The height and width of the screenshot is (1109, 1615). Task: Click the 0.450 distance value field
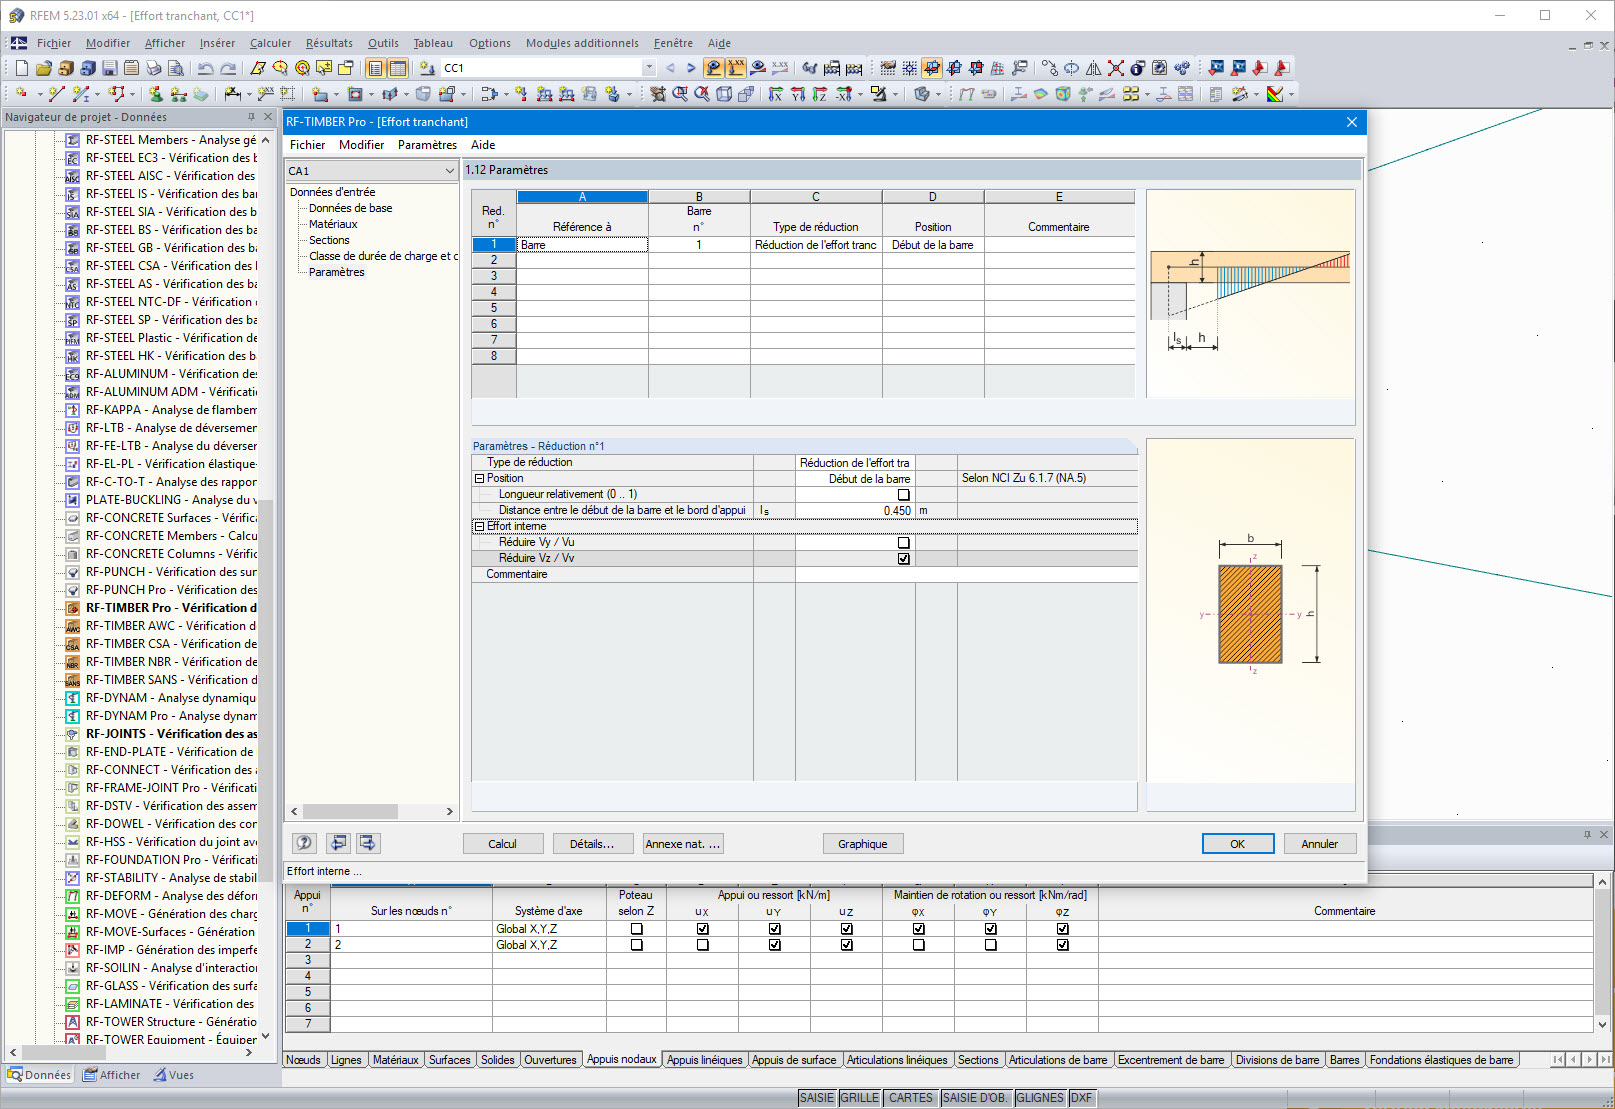click(x=855, y=511)
